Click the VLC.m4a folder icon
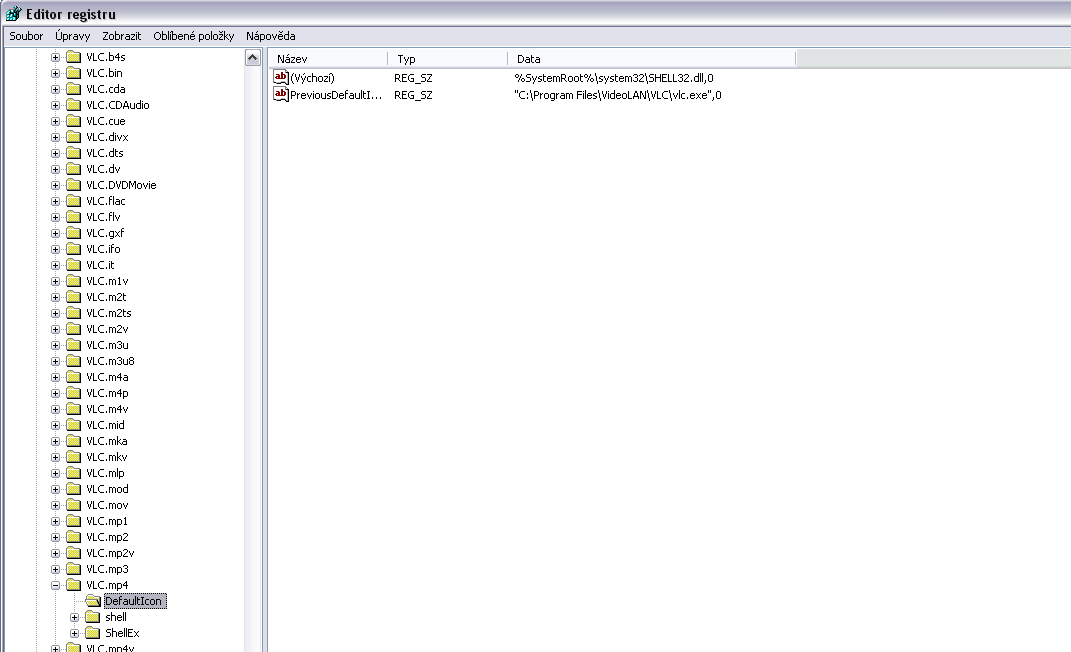 pyautogui.click(x=74, y=377)
